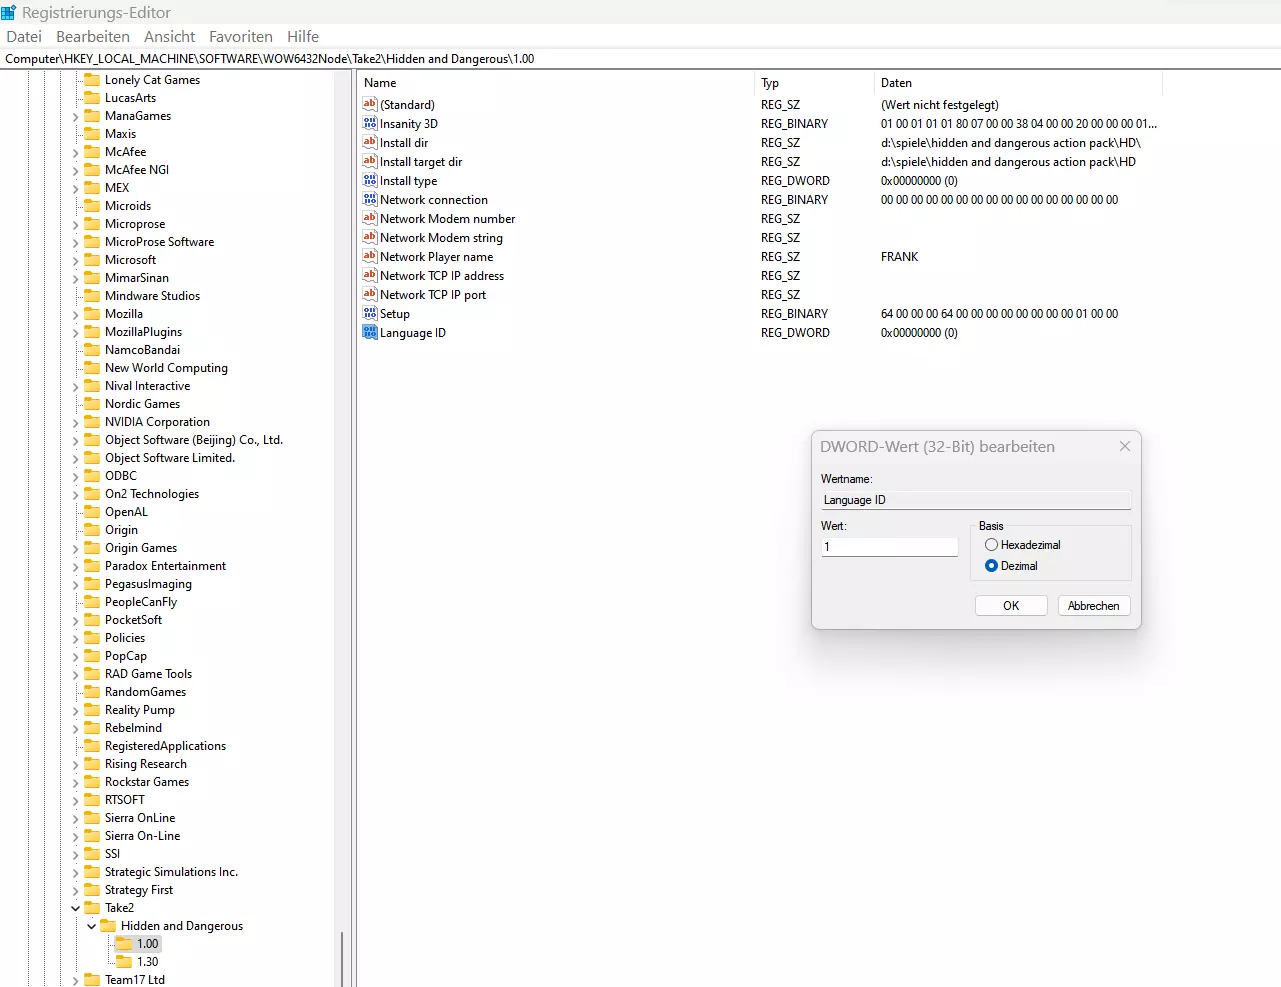The image size is (1281, 987).
Task: Select the Object Software Limited. key
Action: click(x=170, y=458)
